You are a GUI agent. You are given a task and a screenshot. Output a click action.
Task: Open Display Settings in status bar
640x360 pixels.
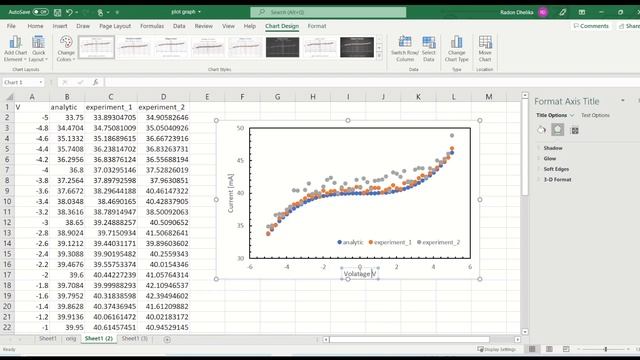click(497, 349)
